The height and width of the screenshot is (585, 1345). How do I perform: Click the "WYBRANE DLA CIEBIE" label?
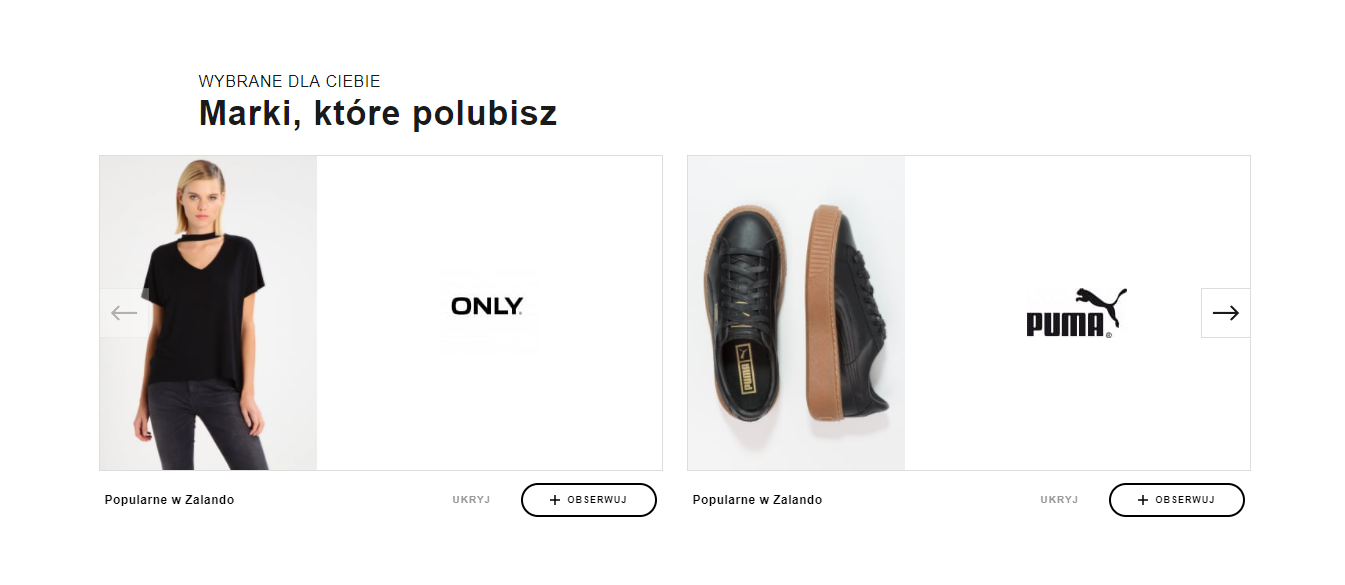click(289, 81)
